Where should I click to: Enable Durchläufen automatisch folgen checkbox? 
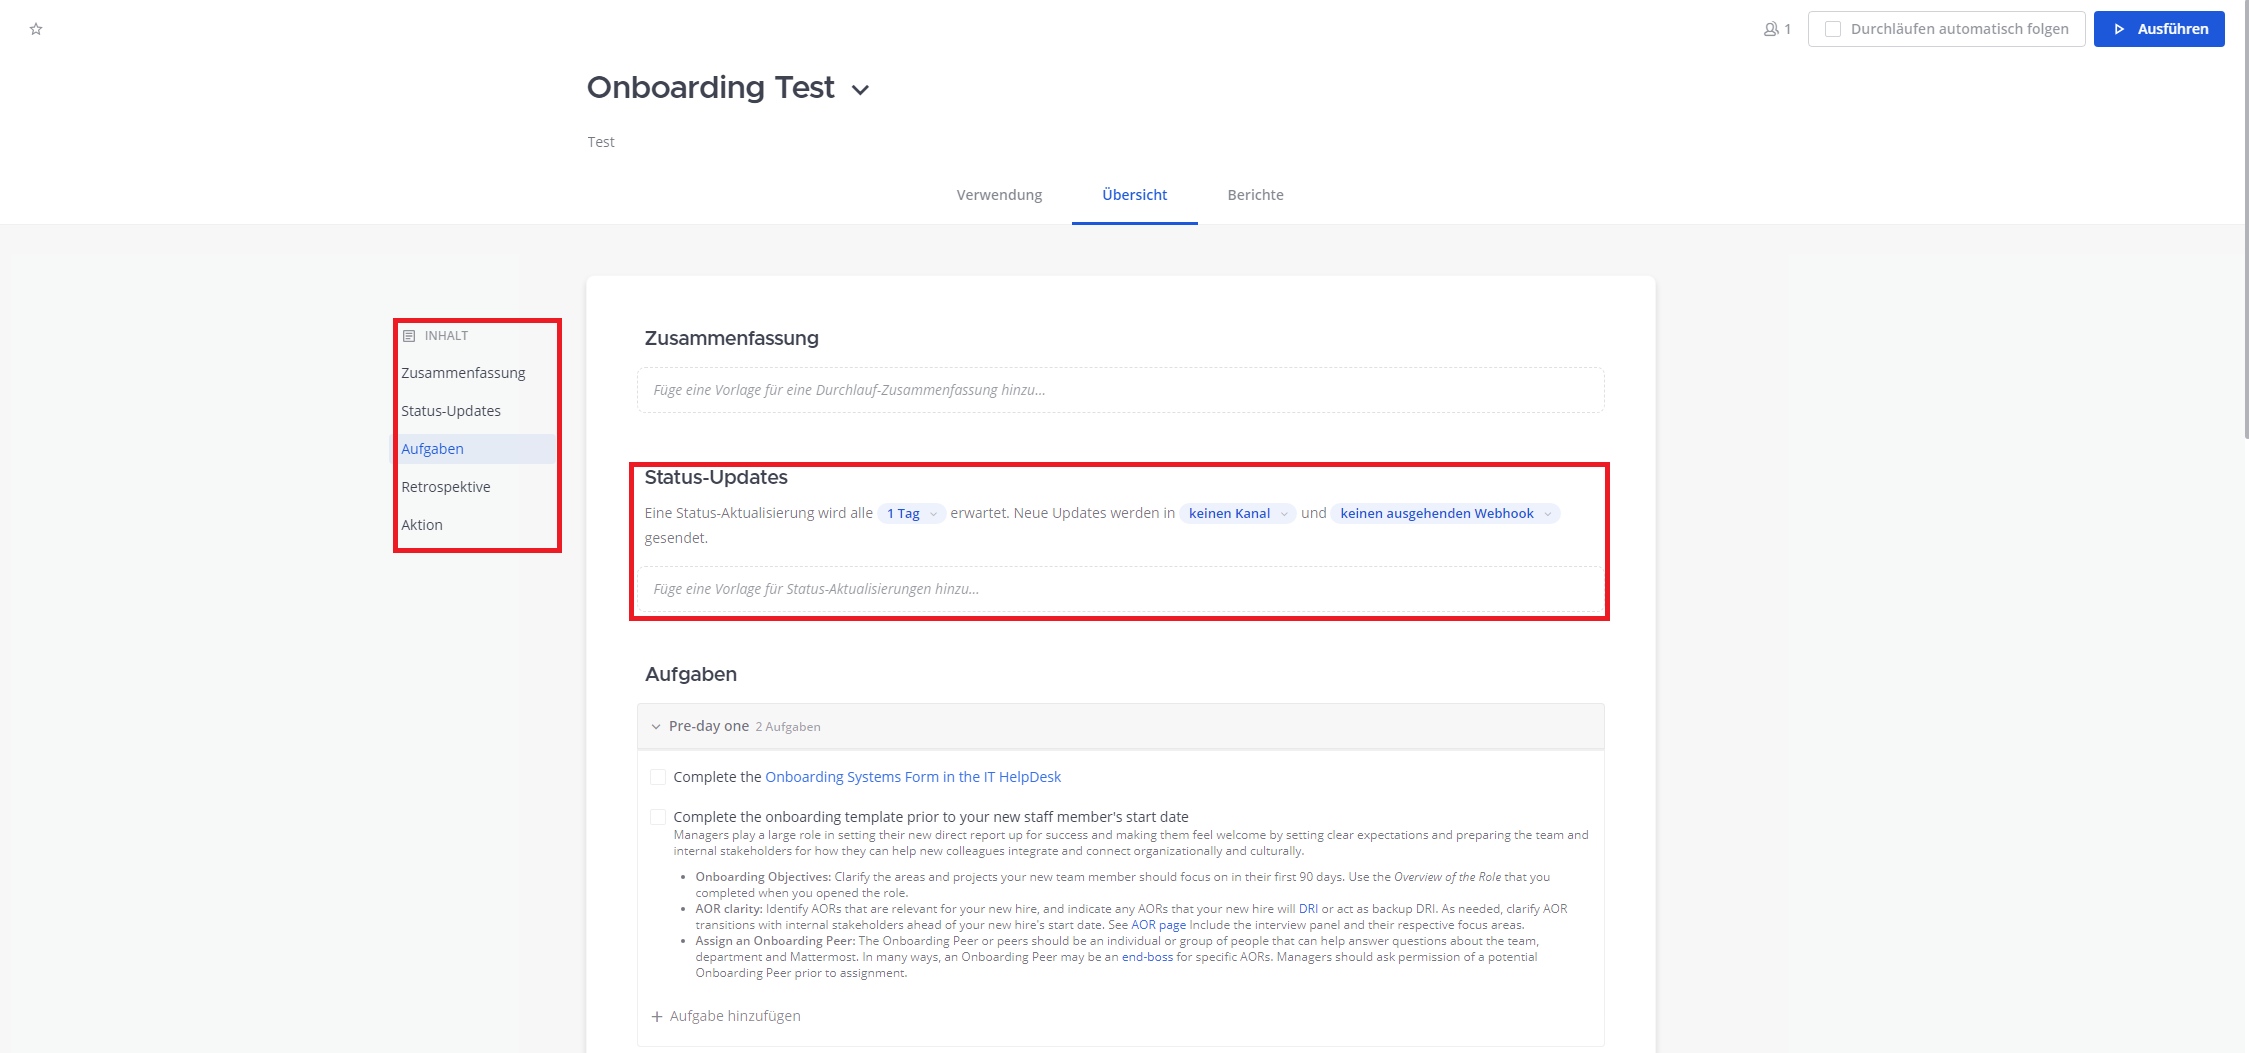(1833, 29)
